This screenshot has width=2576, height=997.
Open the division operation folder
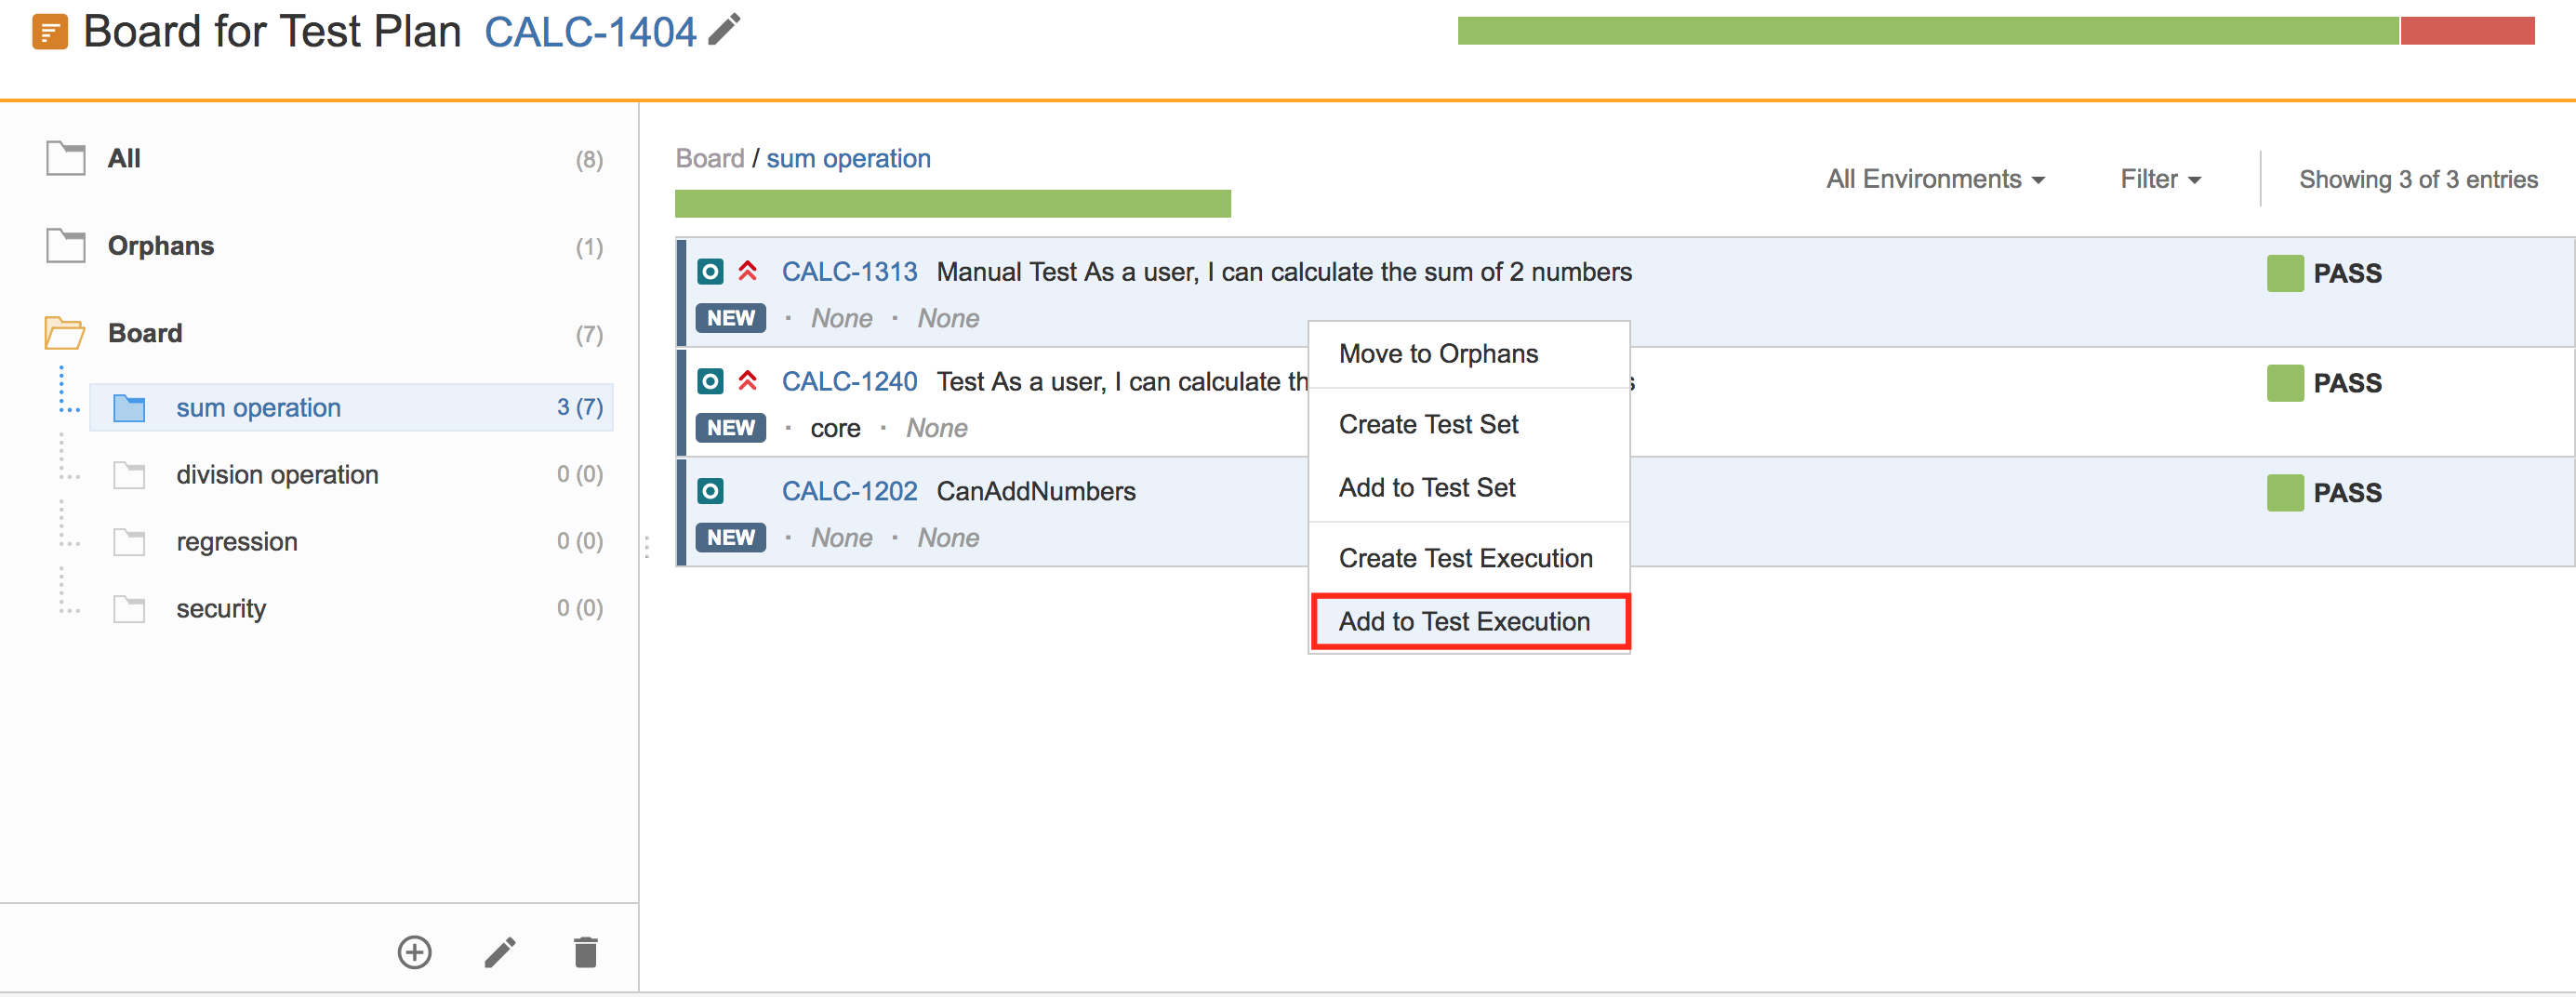point(277,475)
